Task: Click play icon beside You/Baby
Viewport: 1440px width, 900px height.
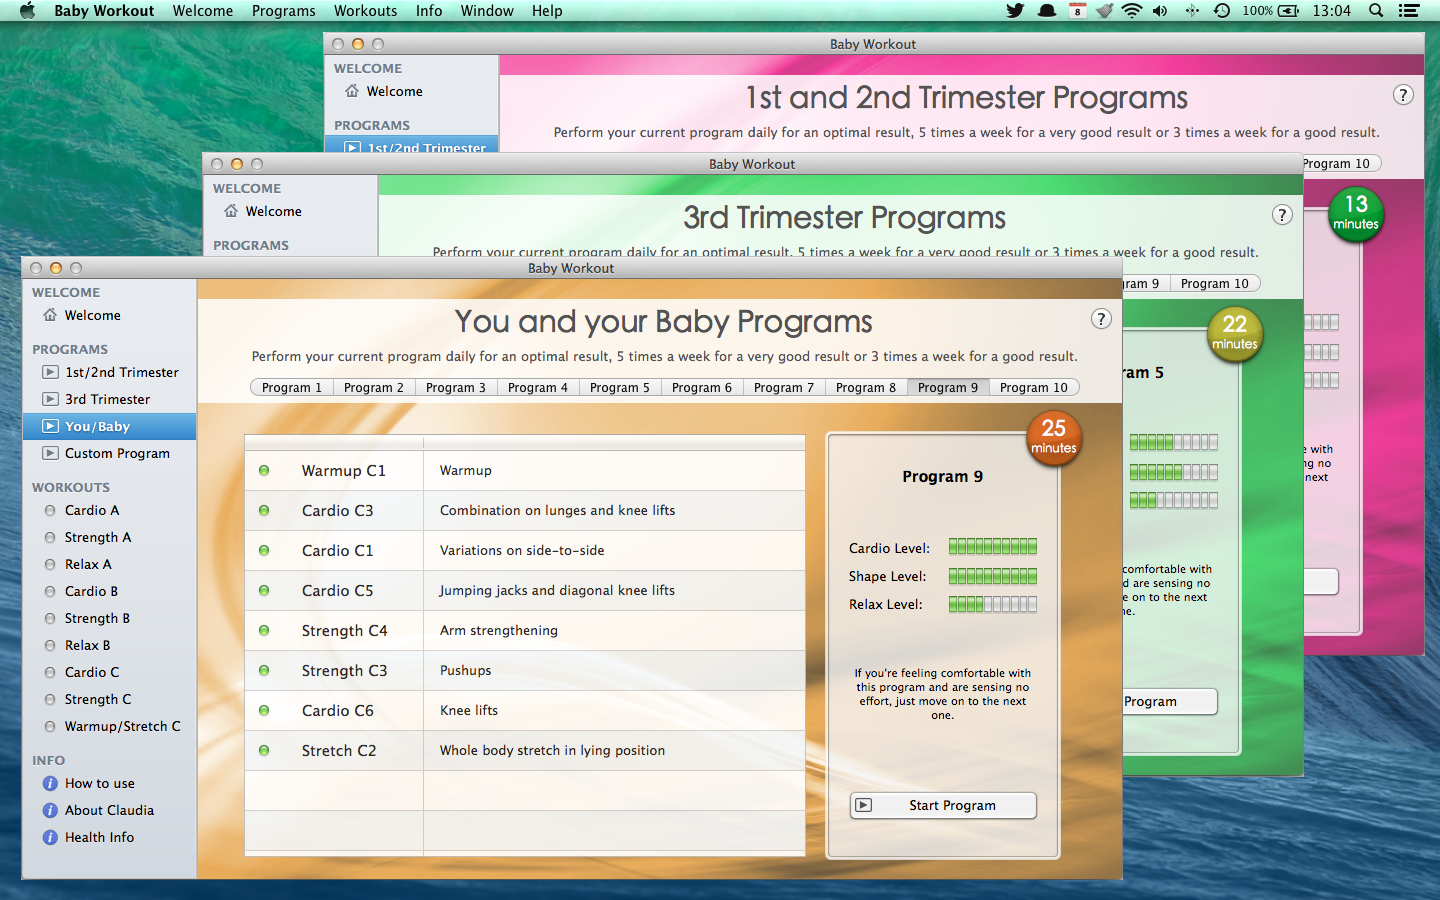Action: click(50, 426)
